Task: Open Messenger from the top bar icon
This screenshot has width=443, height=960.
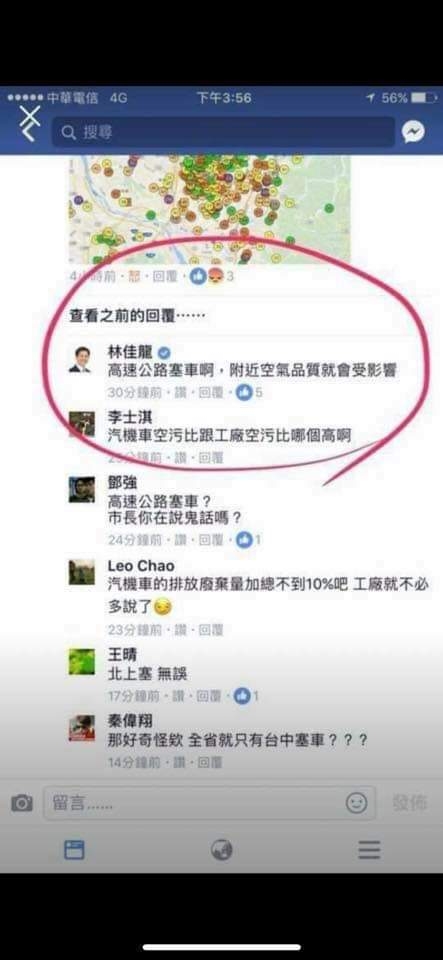Action: (413, 132)
